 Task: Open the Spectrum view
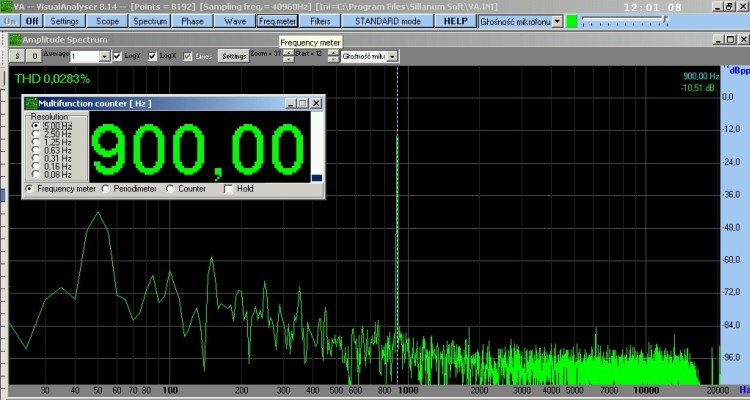point(150,21)
